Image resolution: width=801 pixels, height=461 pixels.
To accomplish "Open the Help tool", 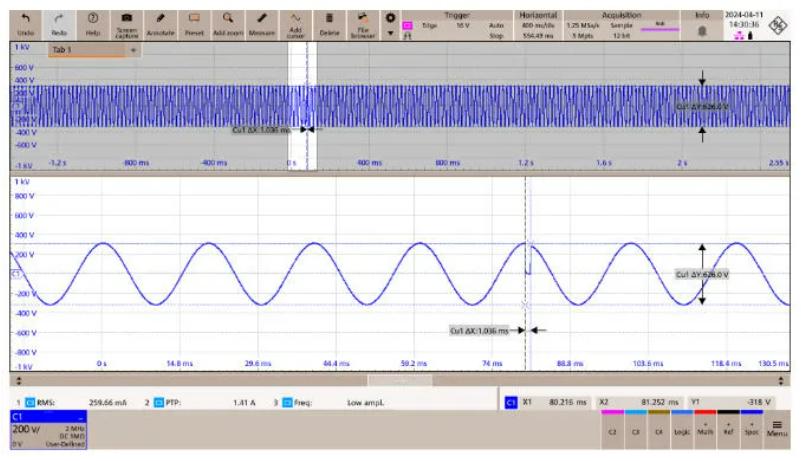I will click(x=93, y=25).
